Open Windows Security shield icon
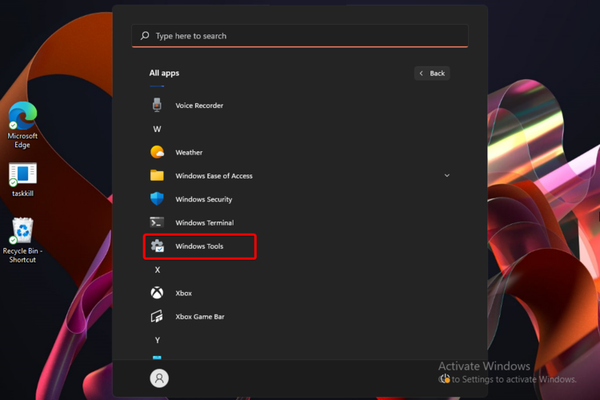This screenshot has height=400, width=600. (x=157, y=199)
